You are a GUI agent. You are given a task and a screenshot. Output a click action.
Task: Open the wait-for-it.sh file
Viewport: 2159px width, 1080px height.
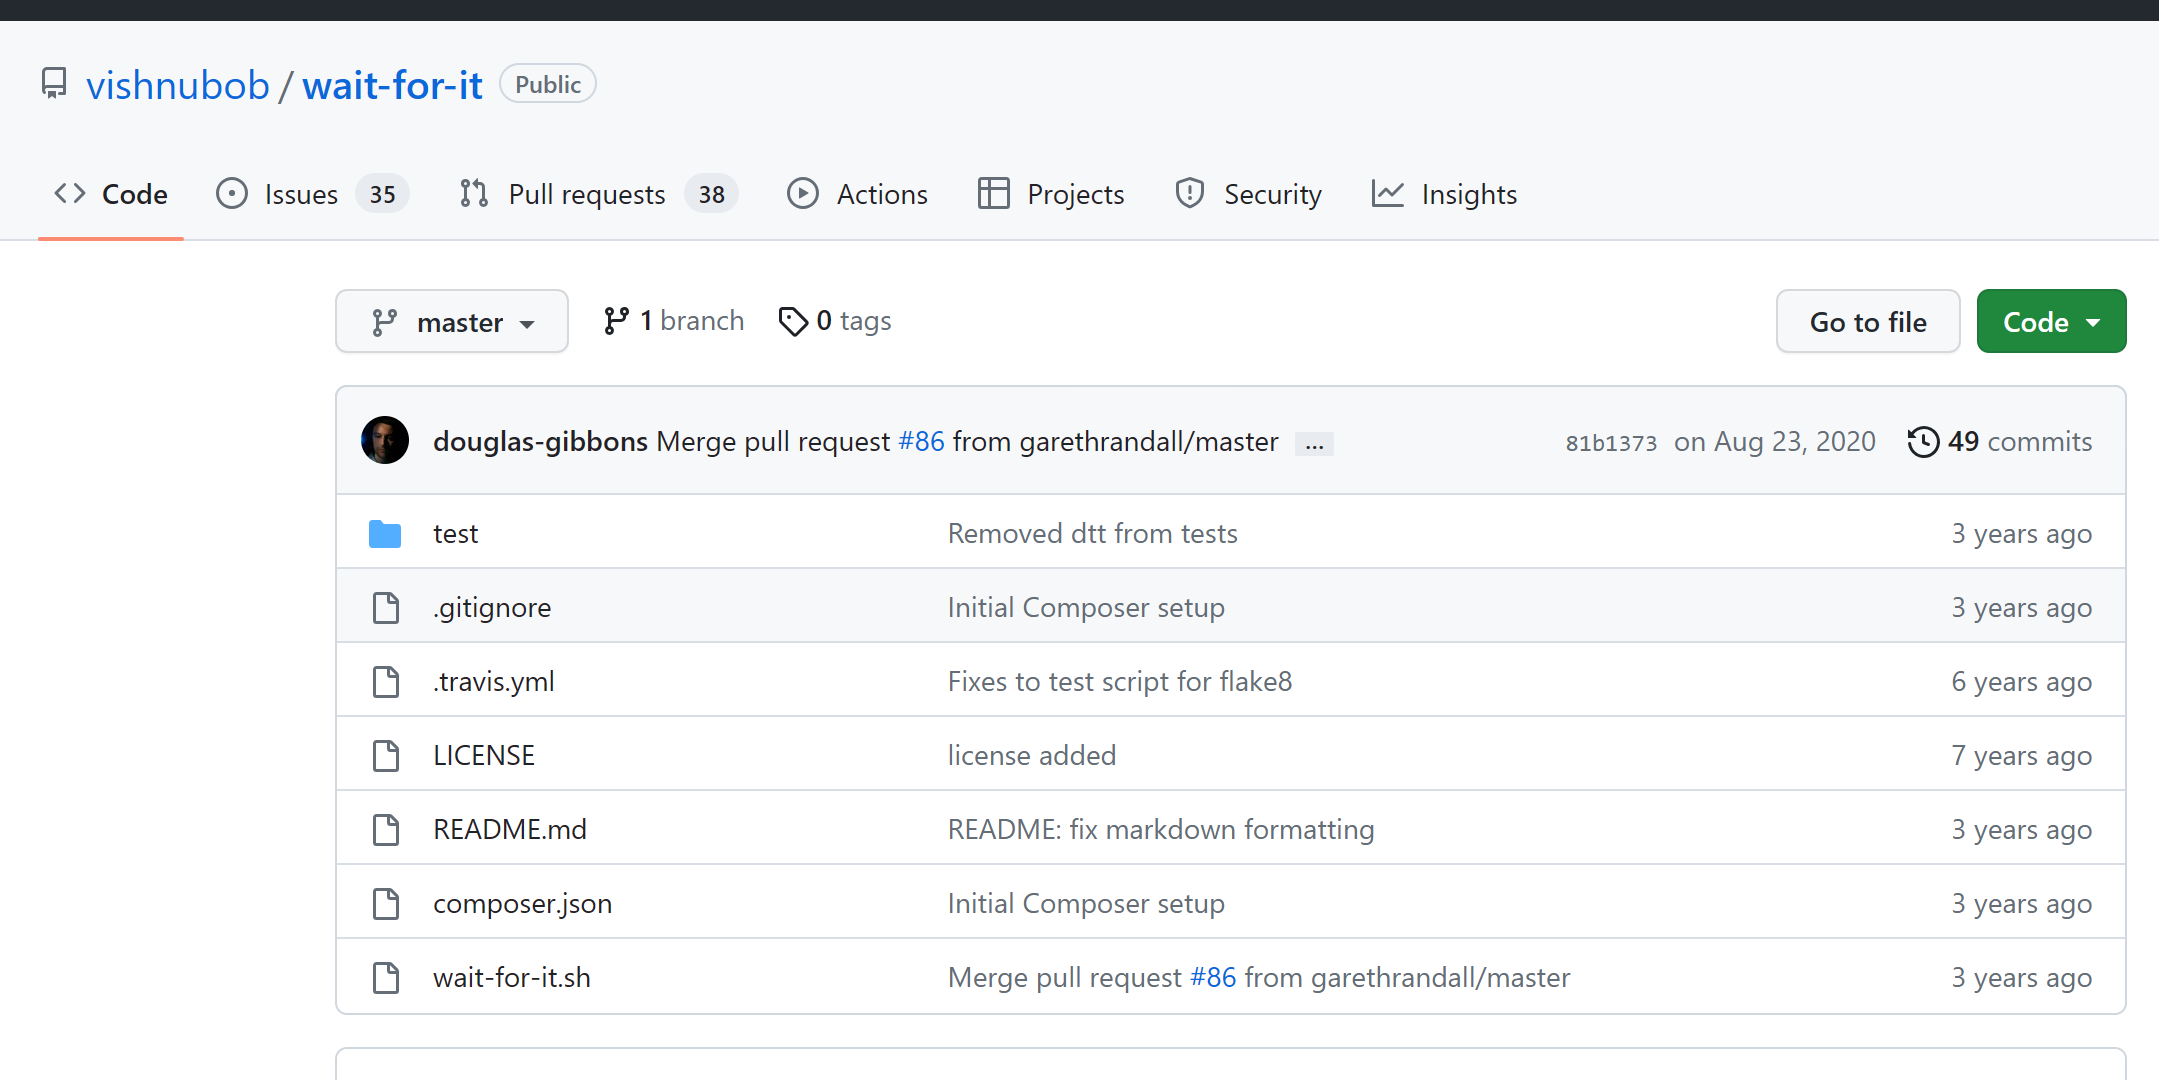pyautogui.click(x=511, y=977)
